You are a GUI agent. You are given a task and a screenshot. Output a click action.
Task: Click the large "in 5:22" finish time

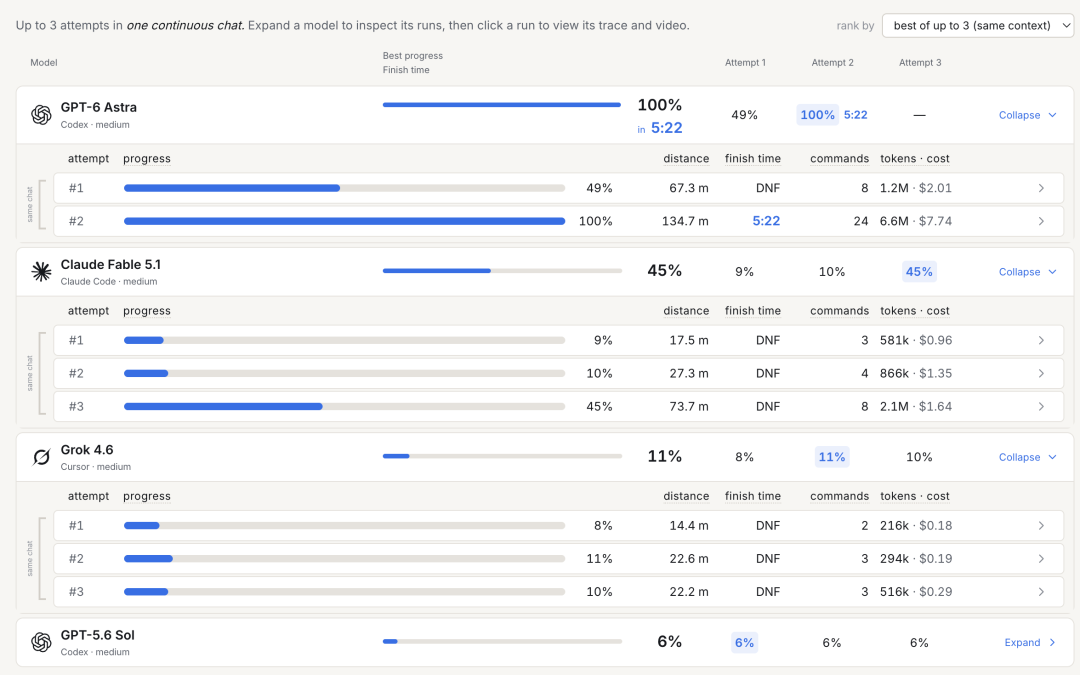tap(660, 128)
